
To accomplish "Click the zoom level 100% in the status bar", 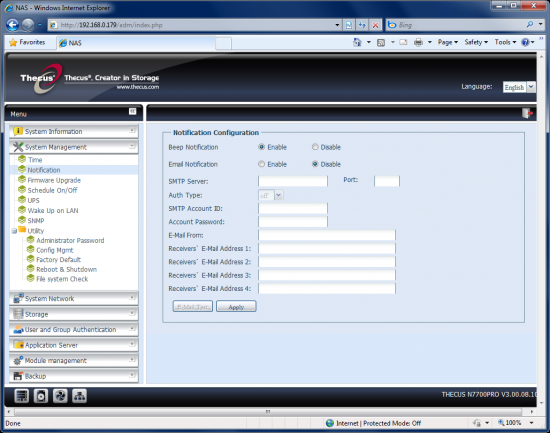I will tap(510, 423).
